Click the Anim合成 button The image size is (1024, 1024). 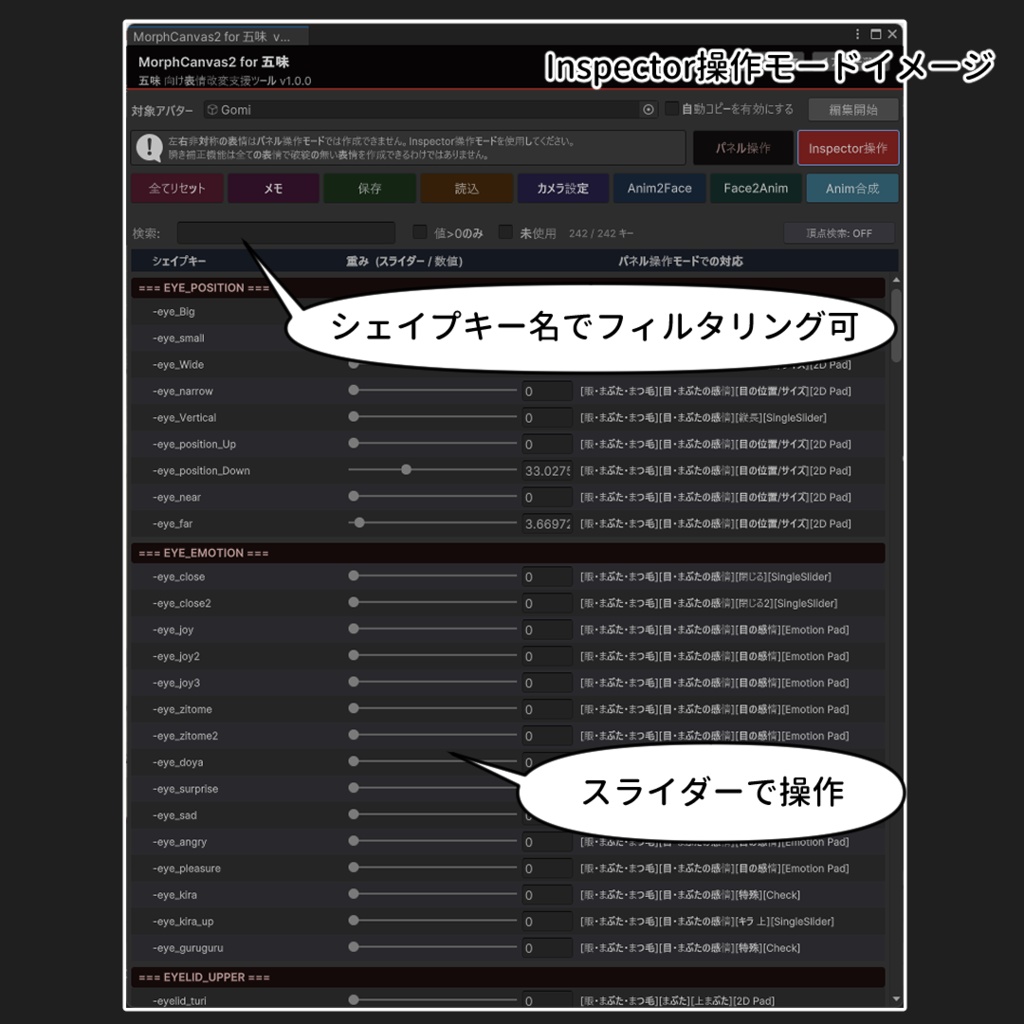[x=852, y=189]
